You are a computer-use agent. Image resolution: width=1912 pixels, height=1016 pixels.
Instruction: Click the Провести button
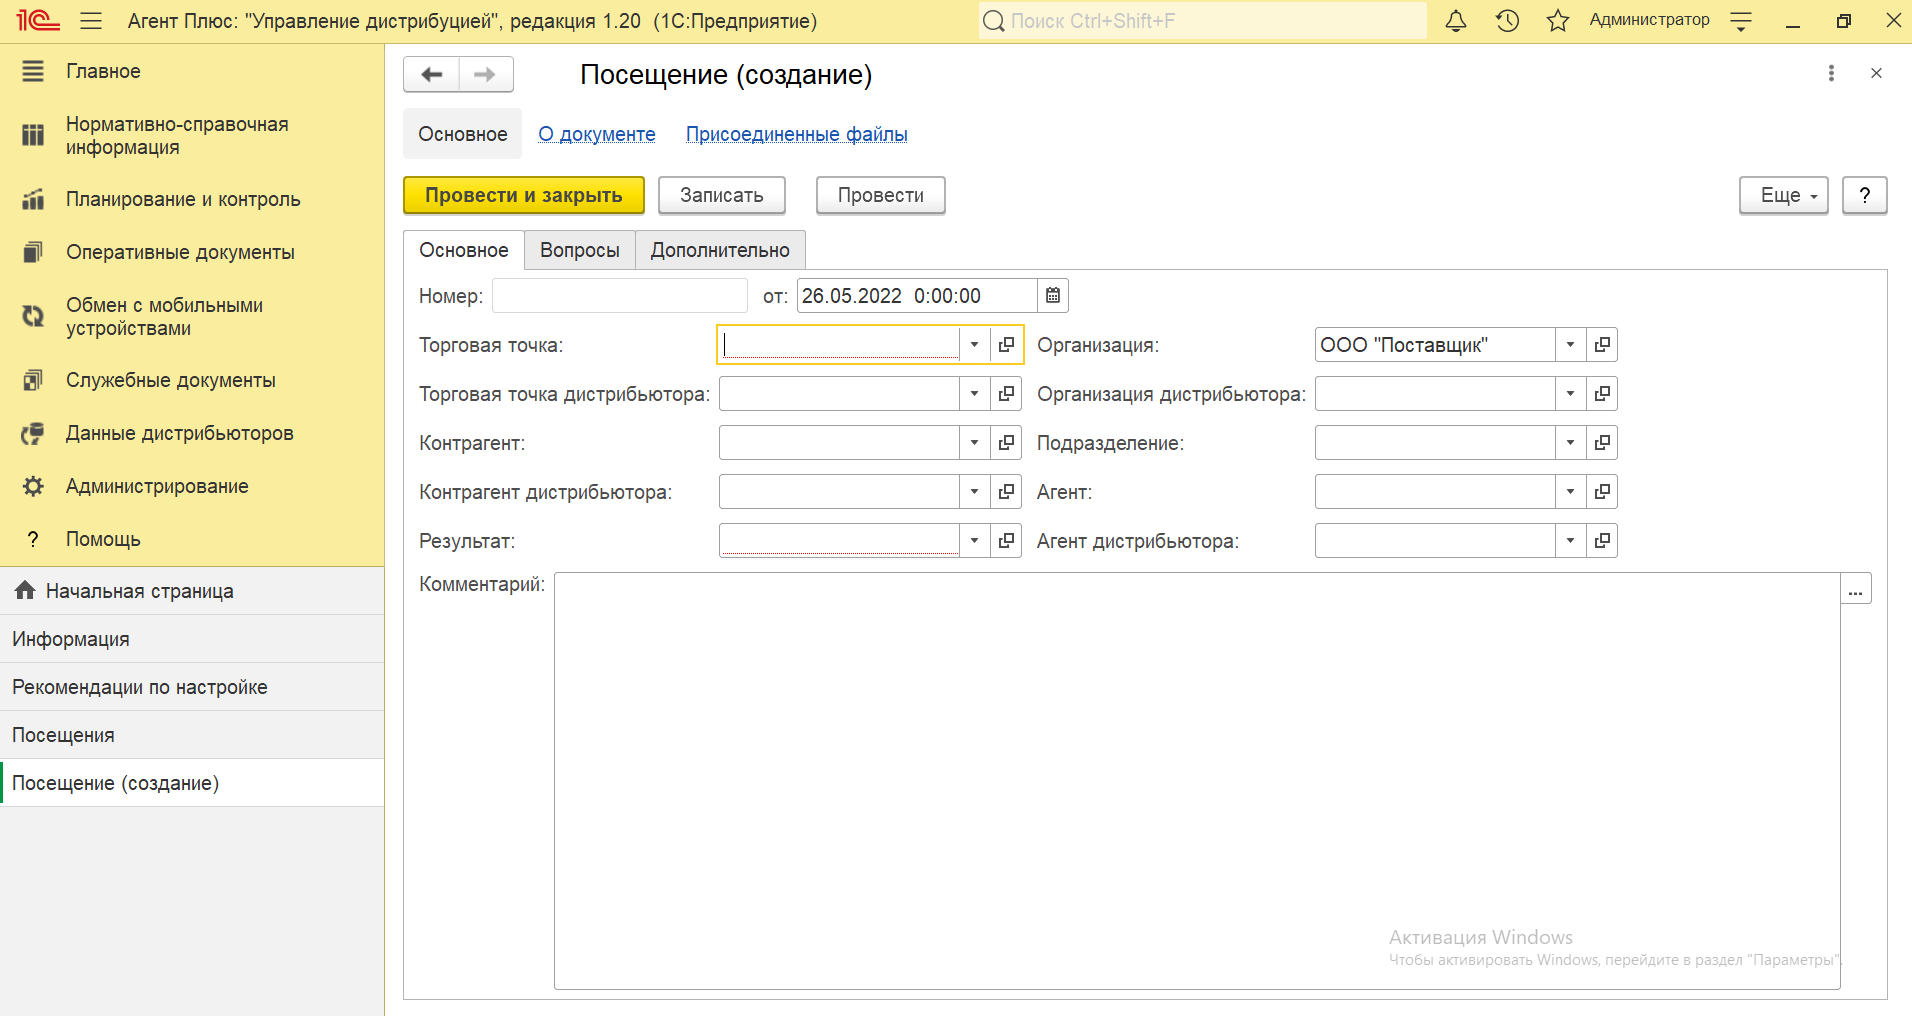(x=881, y=195)
